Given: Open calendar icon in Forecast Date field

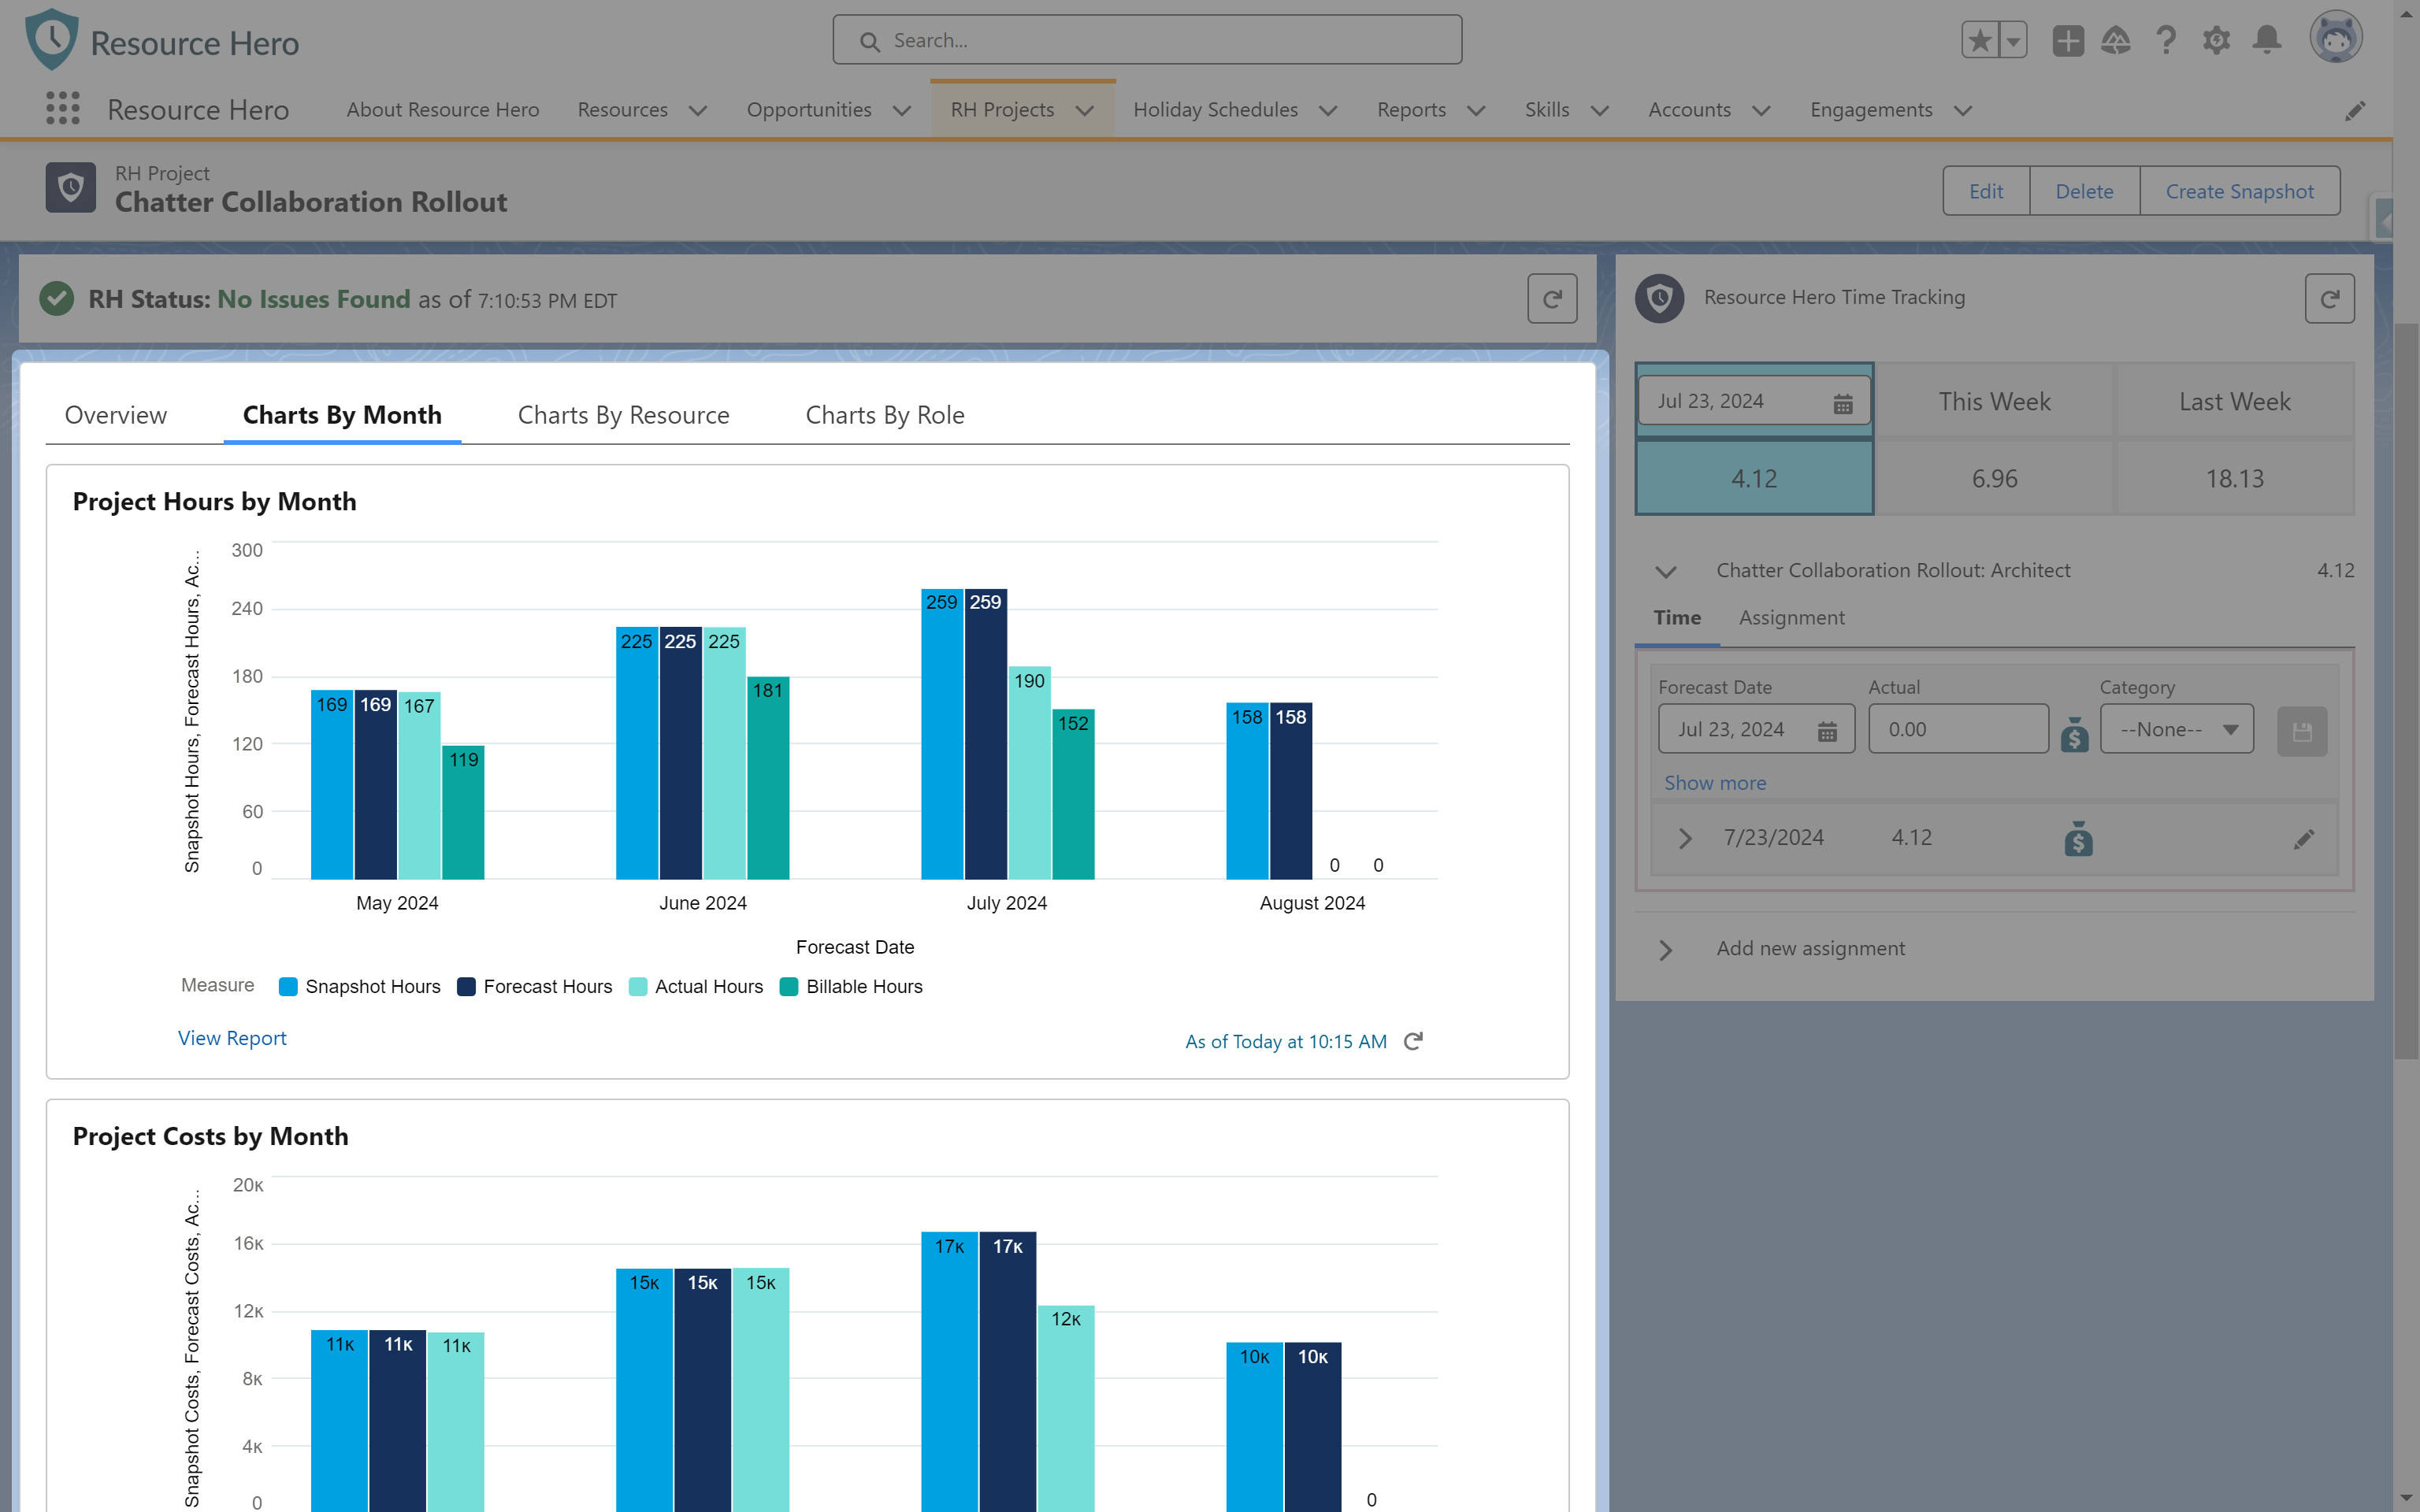Looking at the screenshot, I should click(1826, 731).
